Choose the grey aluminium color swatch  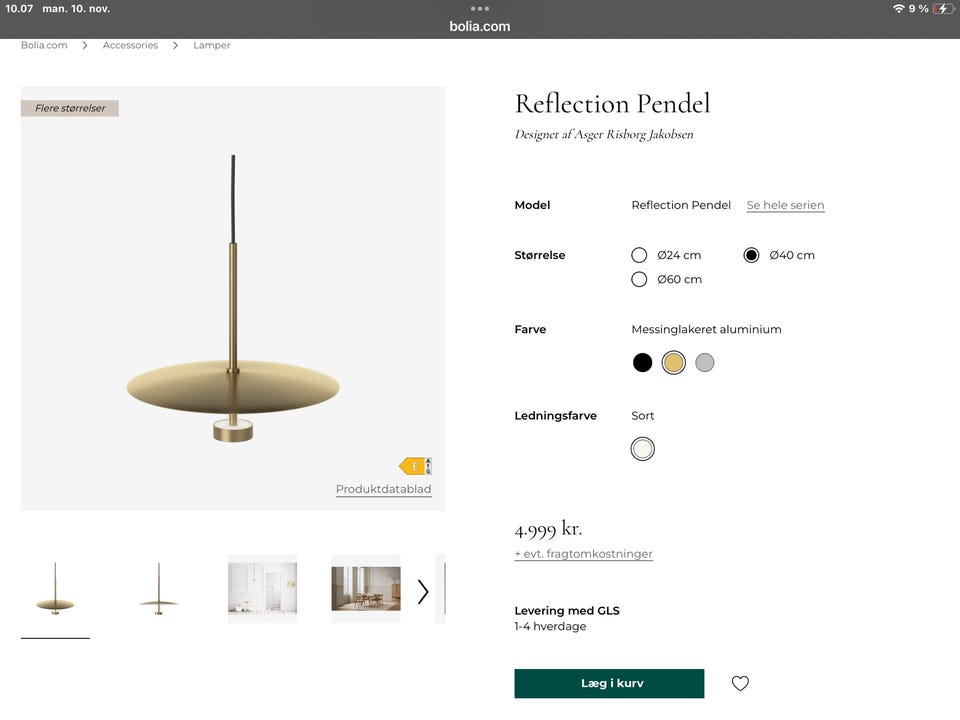pyautogui.click(x=705, y=362)
